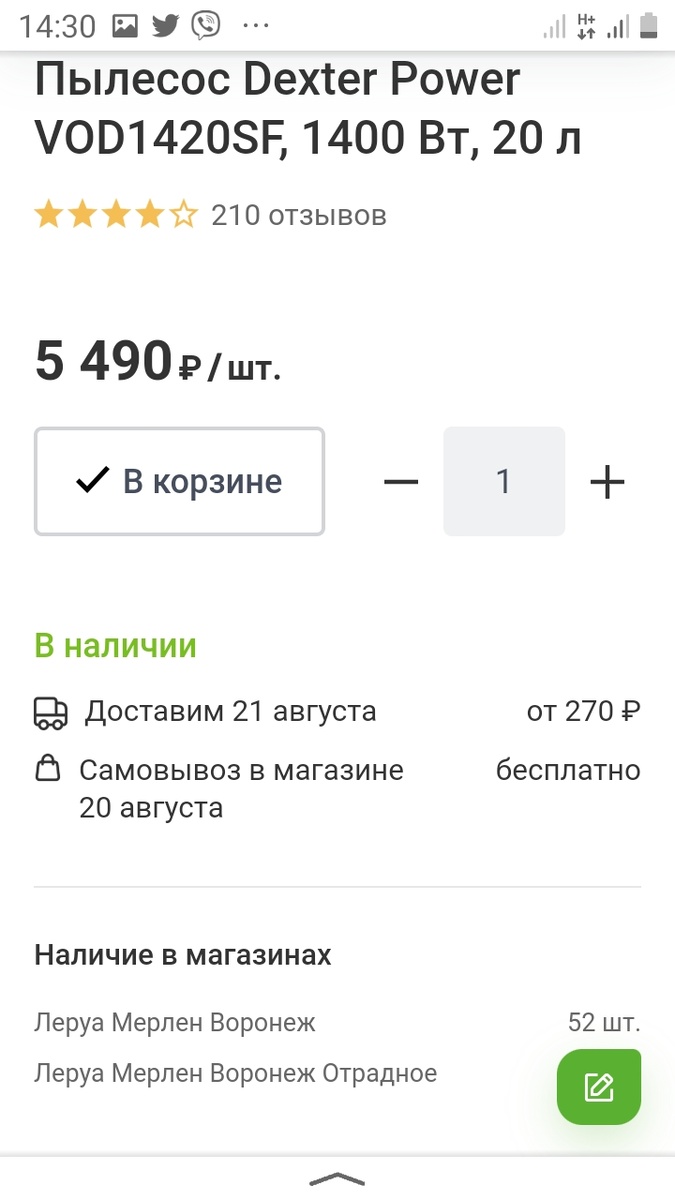Tap the В корзине button

point(179,480)
